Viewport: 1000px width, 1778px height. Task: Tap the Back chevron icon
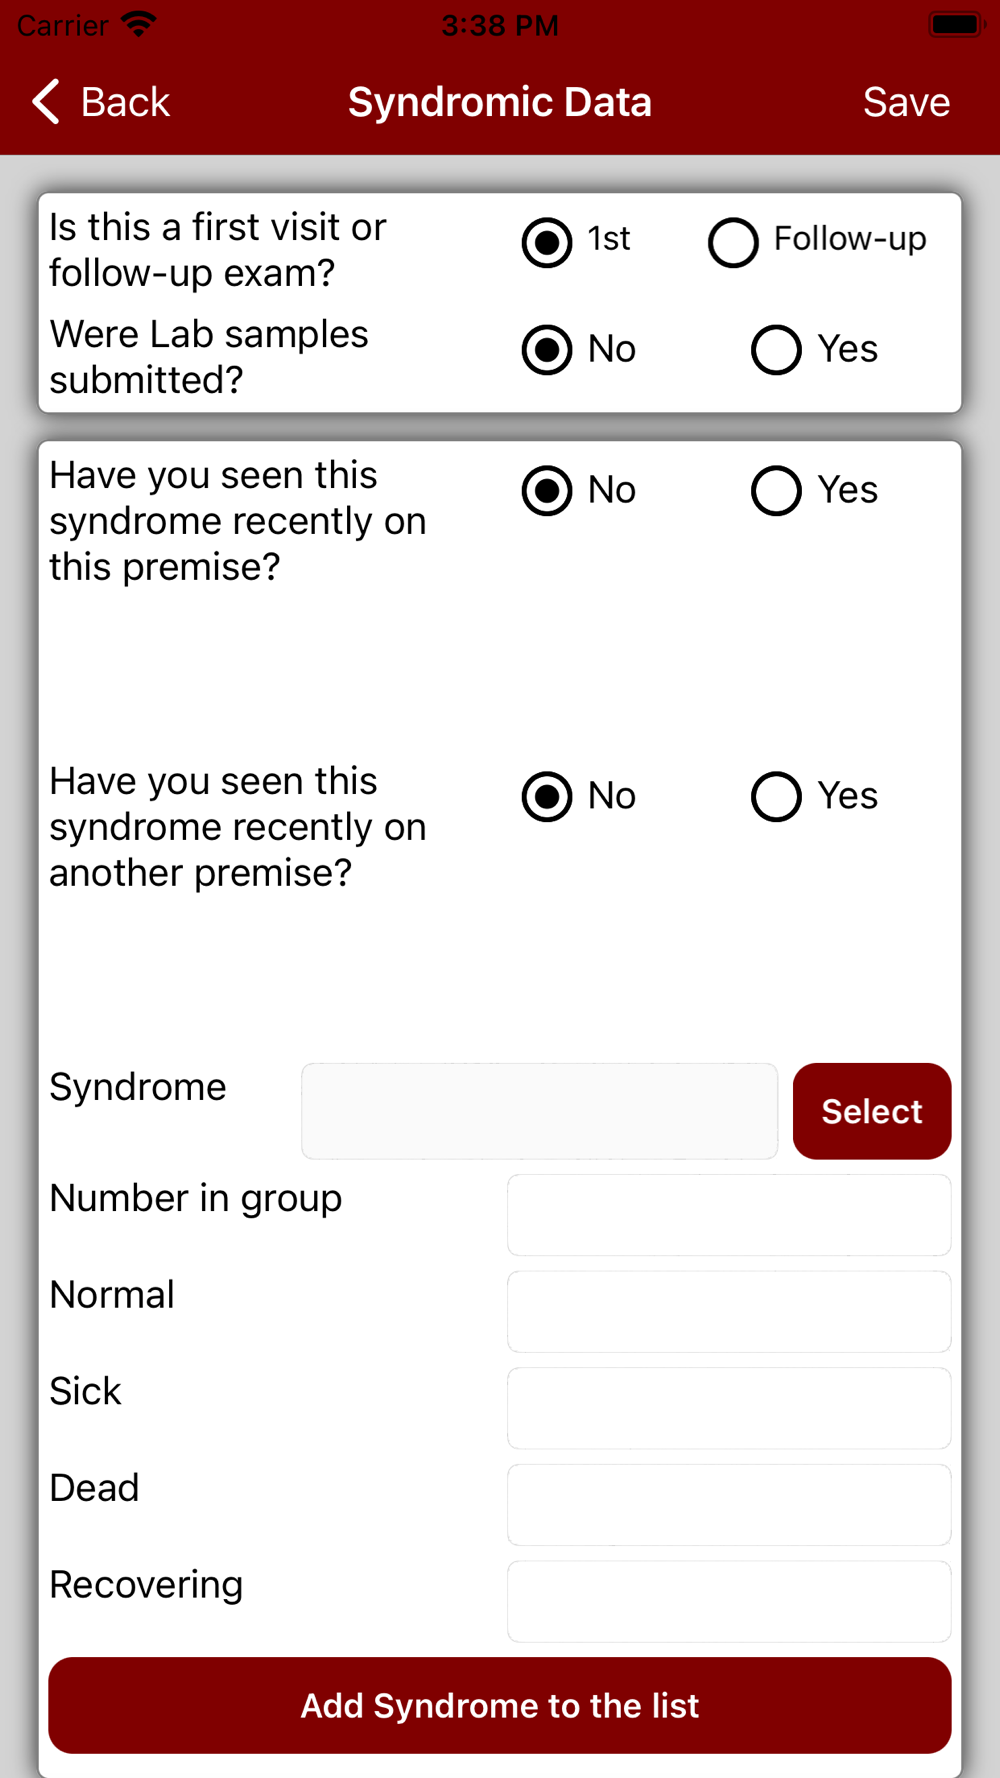coord(46,102)
